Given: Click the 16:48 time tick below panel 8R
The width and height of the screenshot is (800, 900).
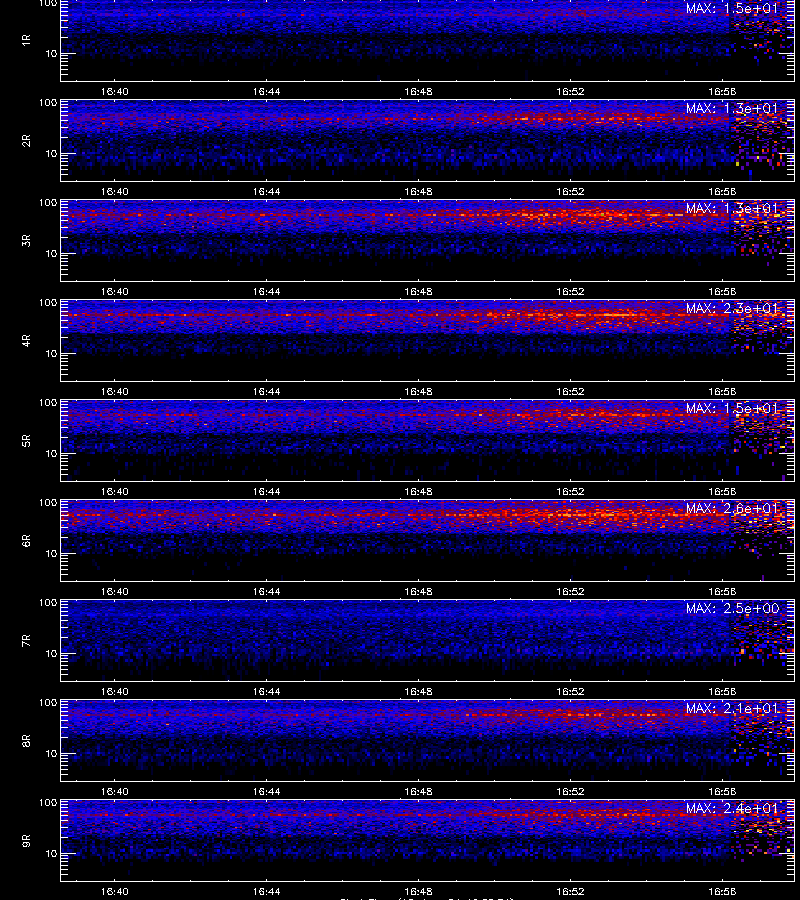Looking at the screenshot, I should (x=418, y=791).
